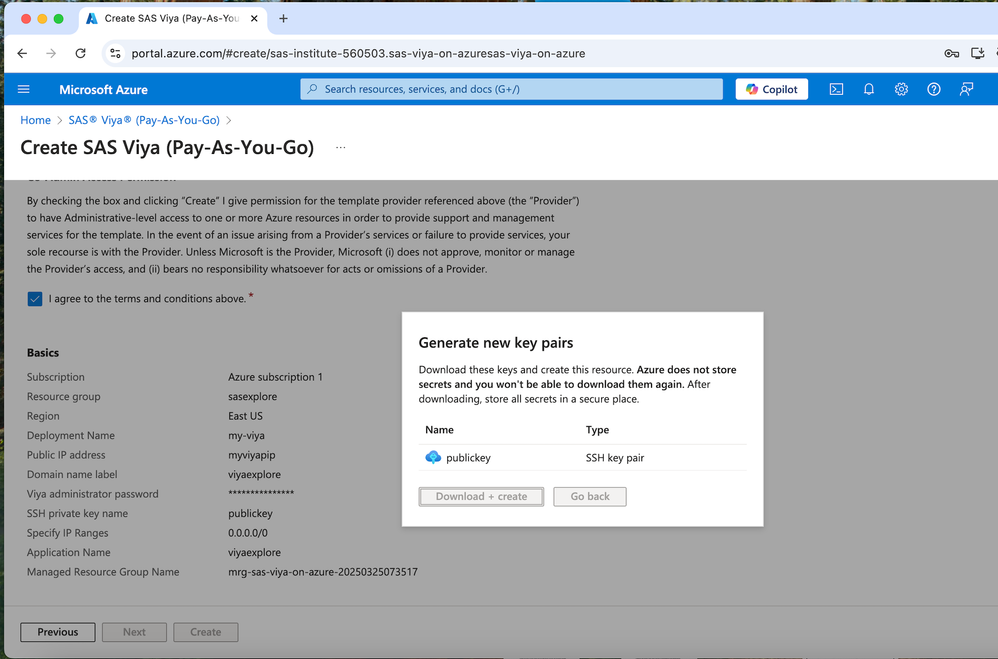Click the Type column header
Screen dimensions: 998x659
pos(597,430)
